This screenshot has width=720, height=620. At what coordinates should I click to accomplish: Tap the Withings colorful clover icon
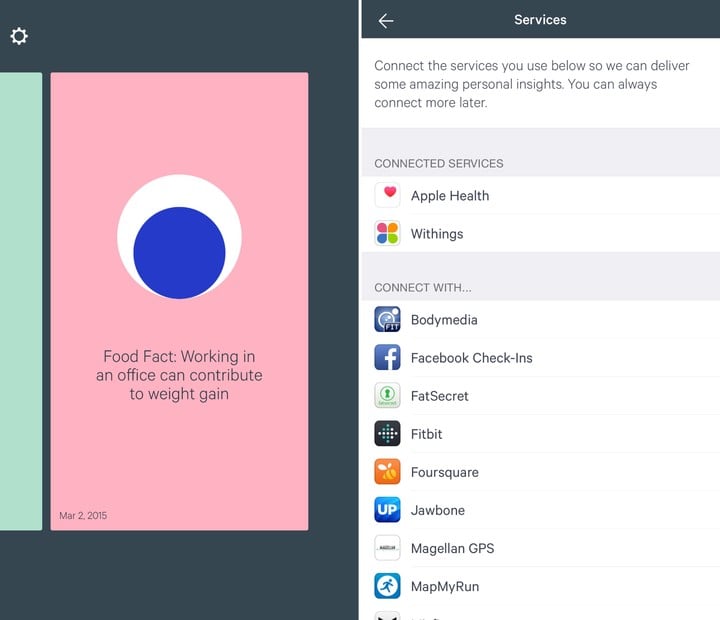[x=387, y=233]
